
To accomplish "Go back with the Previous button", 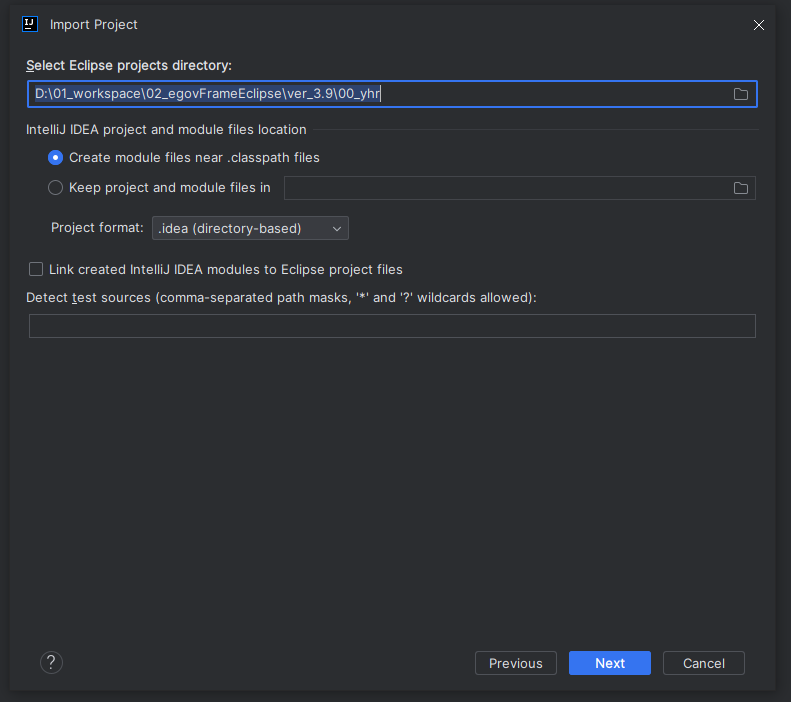I will (516, 663).
